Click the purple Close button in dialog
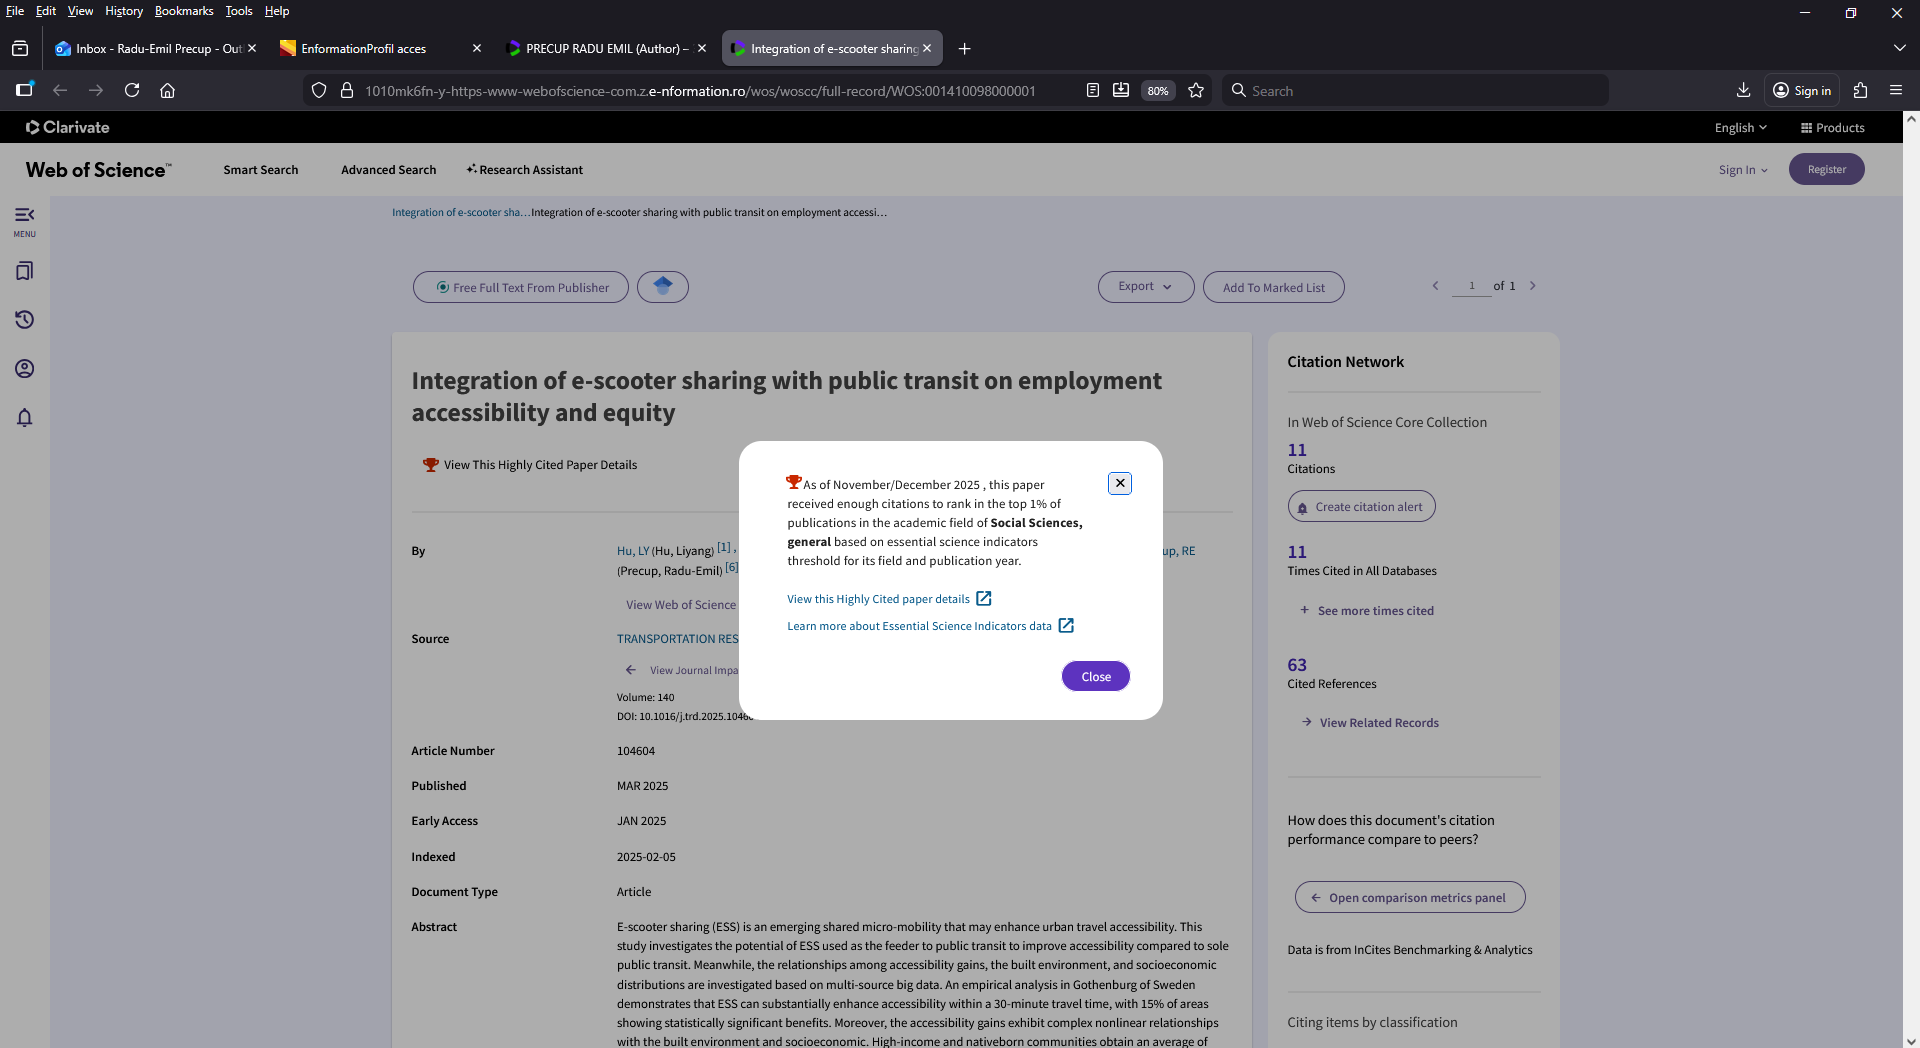This screenshot has height=1048, width=1920. 1095,677
